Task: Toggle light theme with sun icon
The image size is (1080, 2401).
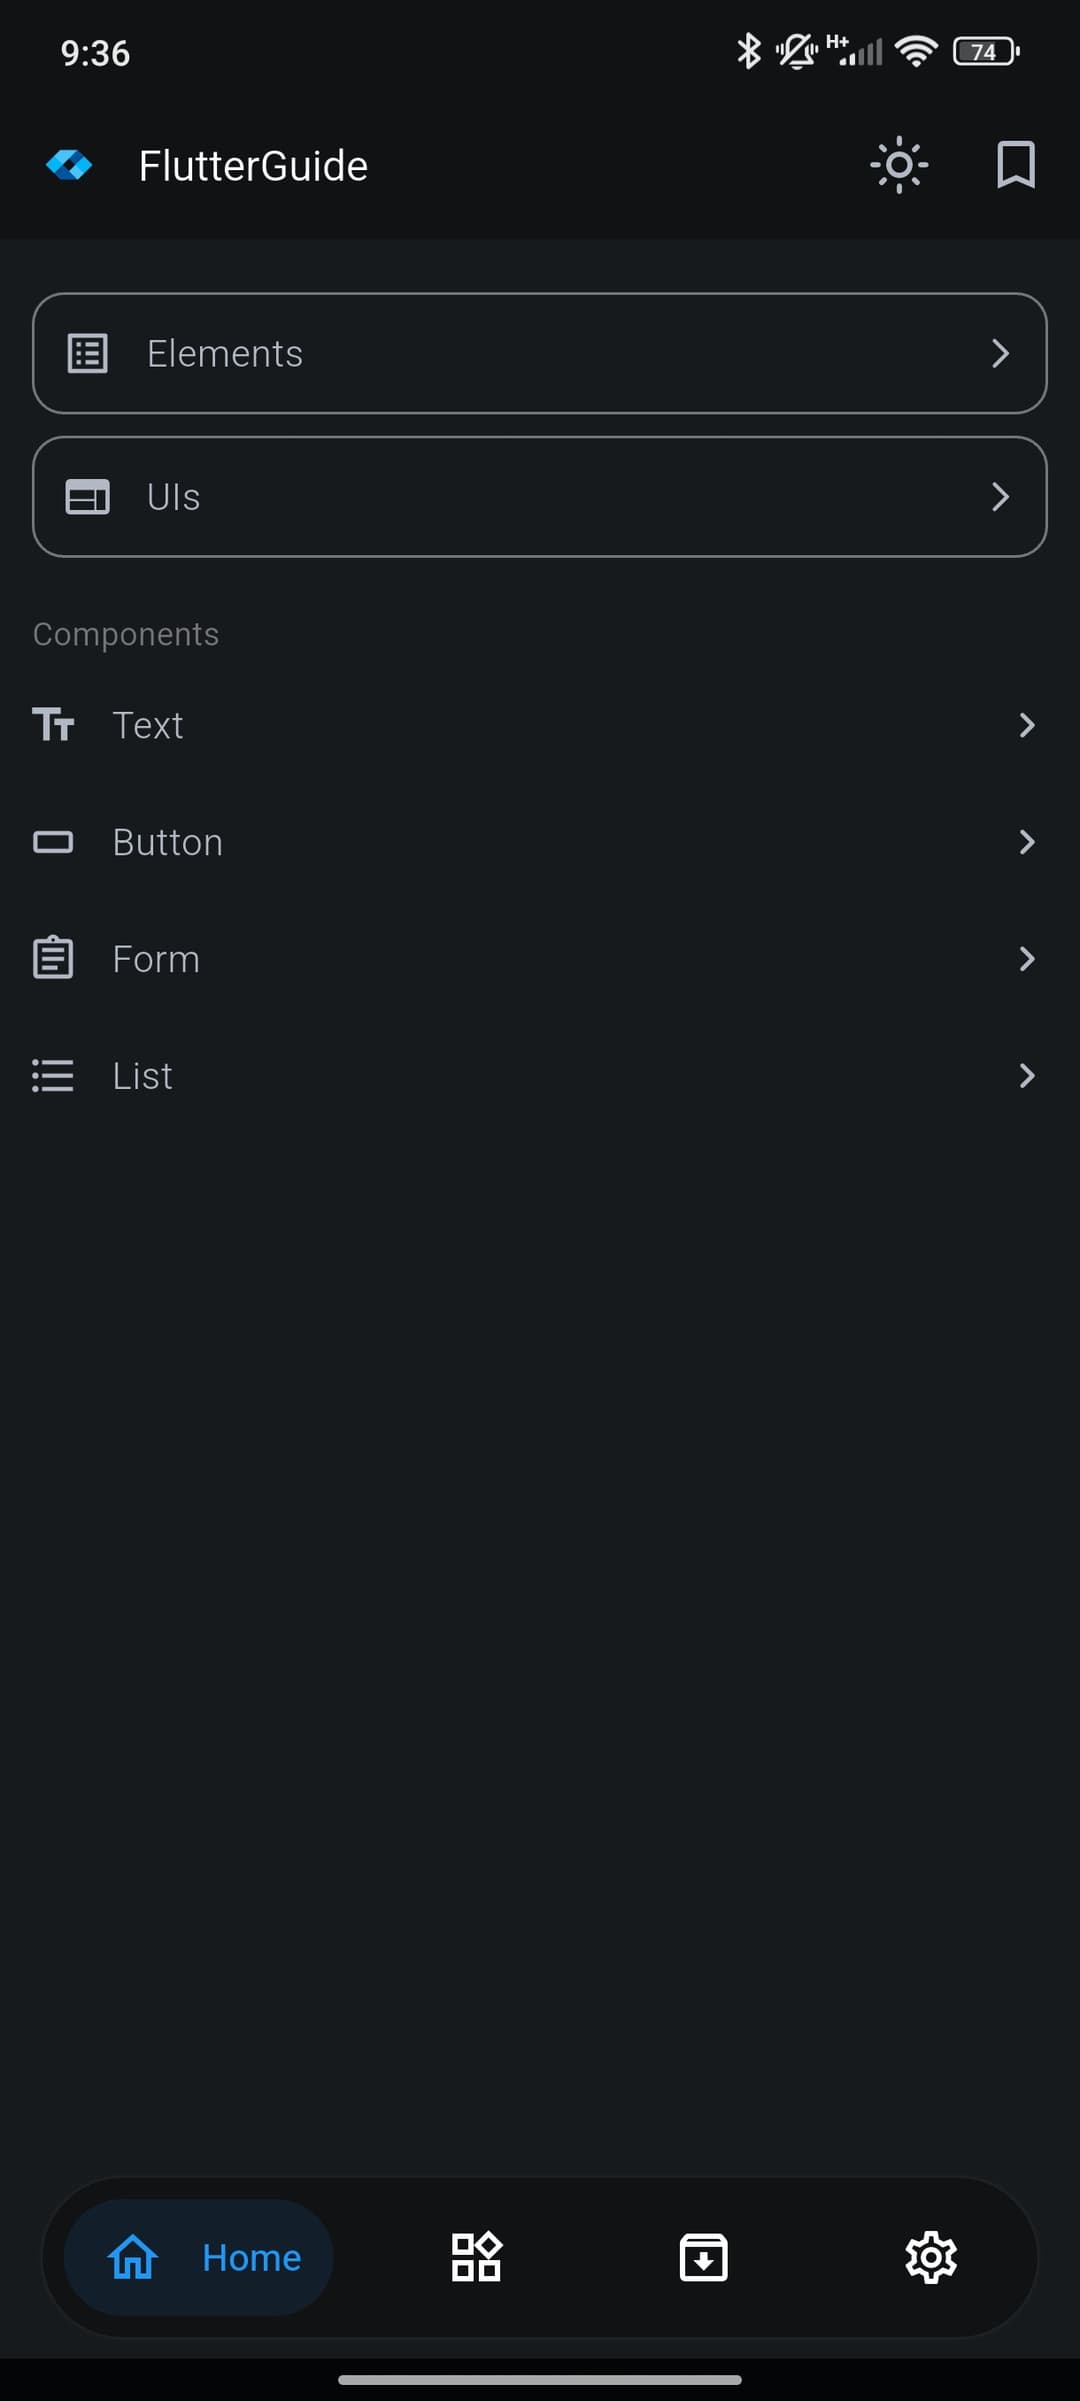Action: pos(899,165)
